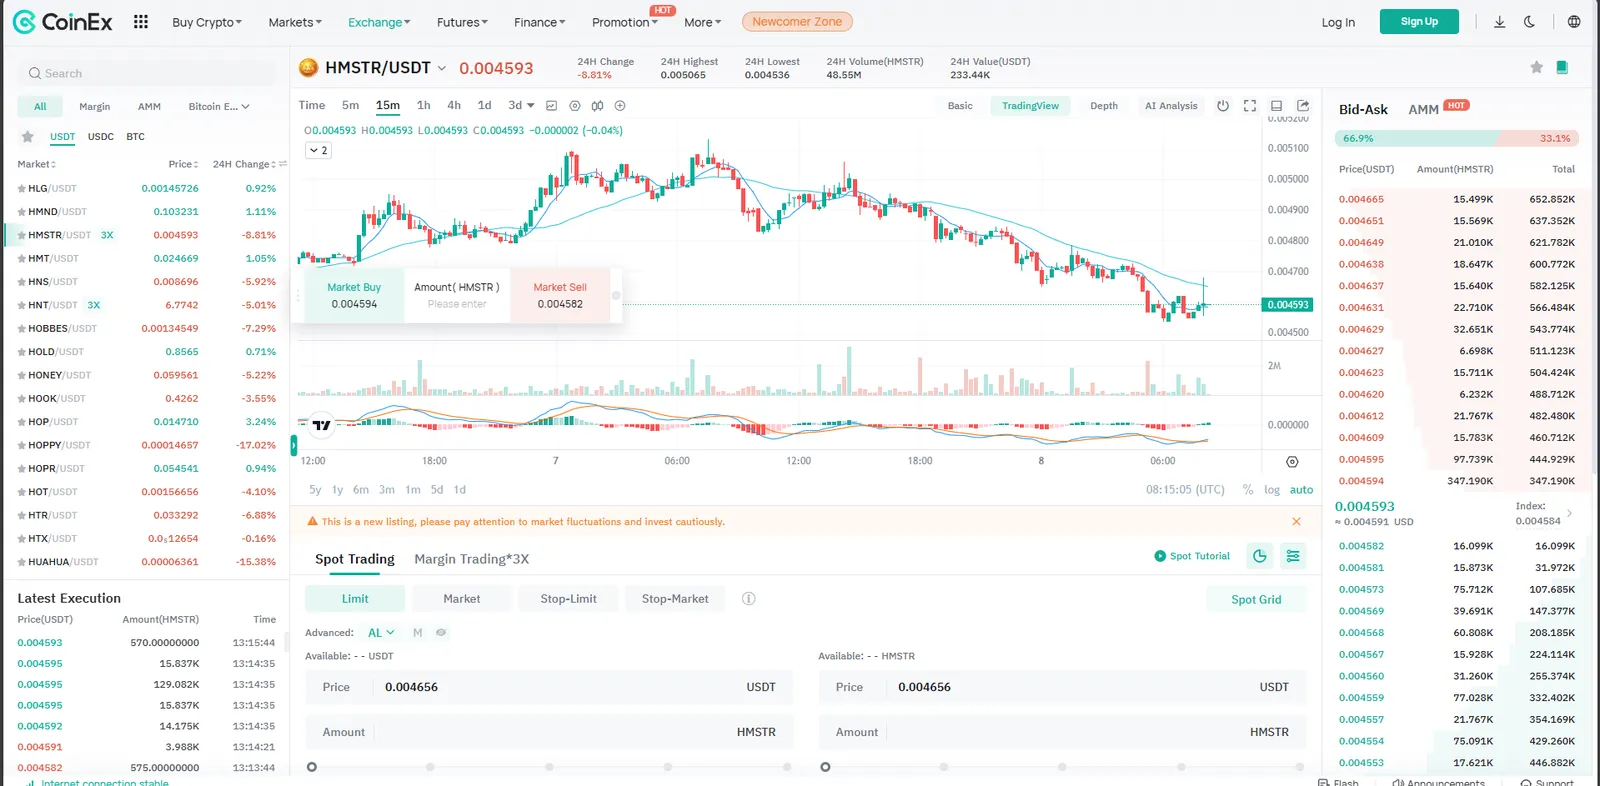Viewport: 1600px width, 786px height.
Task: Click buy Price input field
Action: click(549, 687)
